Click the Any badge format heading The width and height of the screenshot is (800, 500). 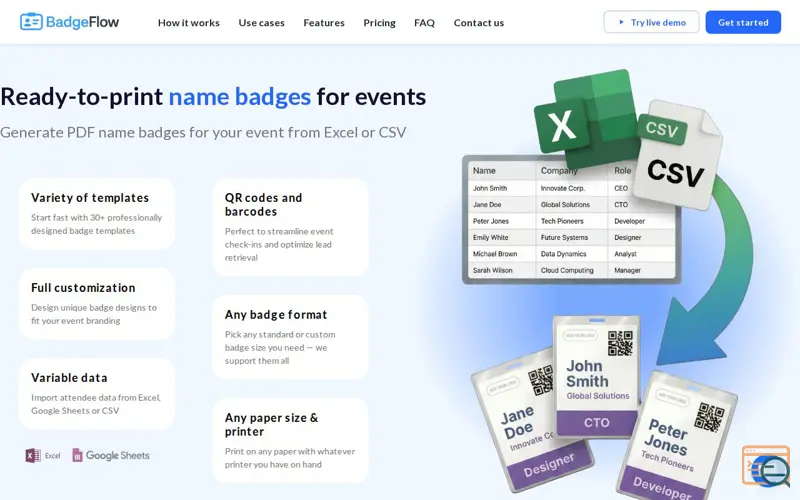(x=276, y=314)
